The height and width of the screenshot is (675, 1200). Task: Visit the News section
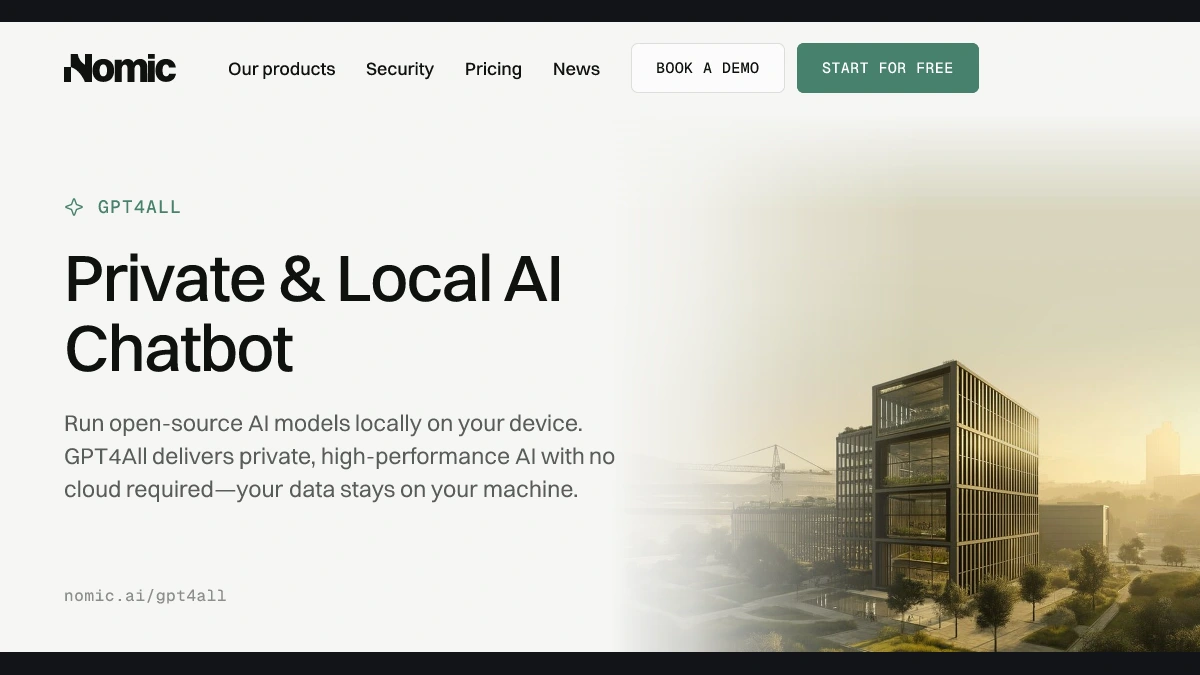(576, 69)
